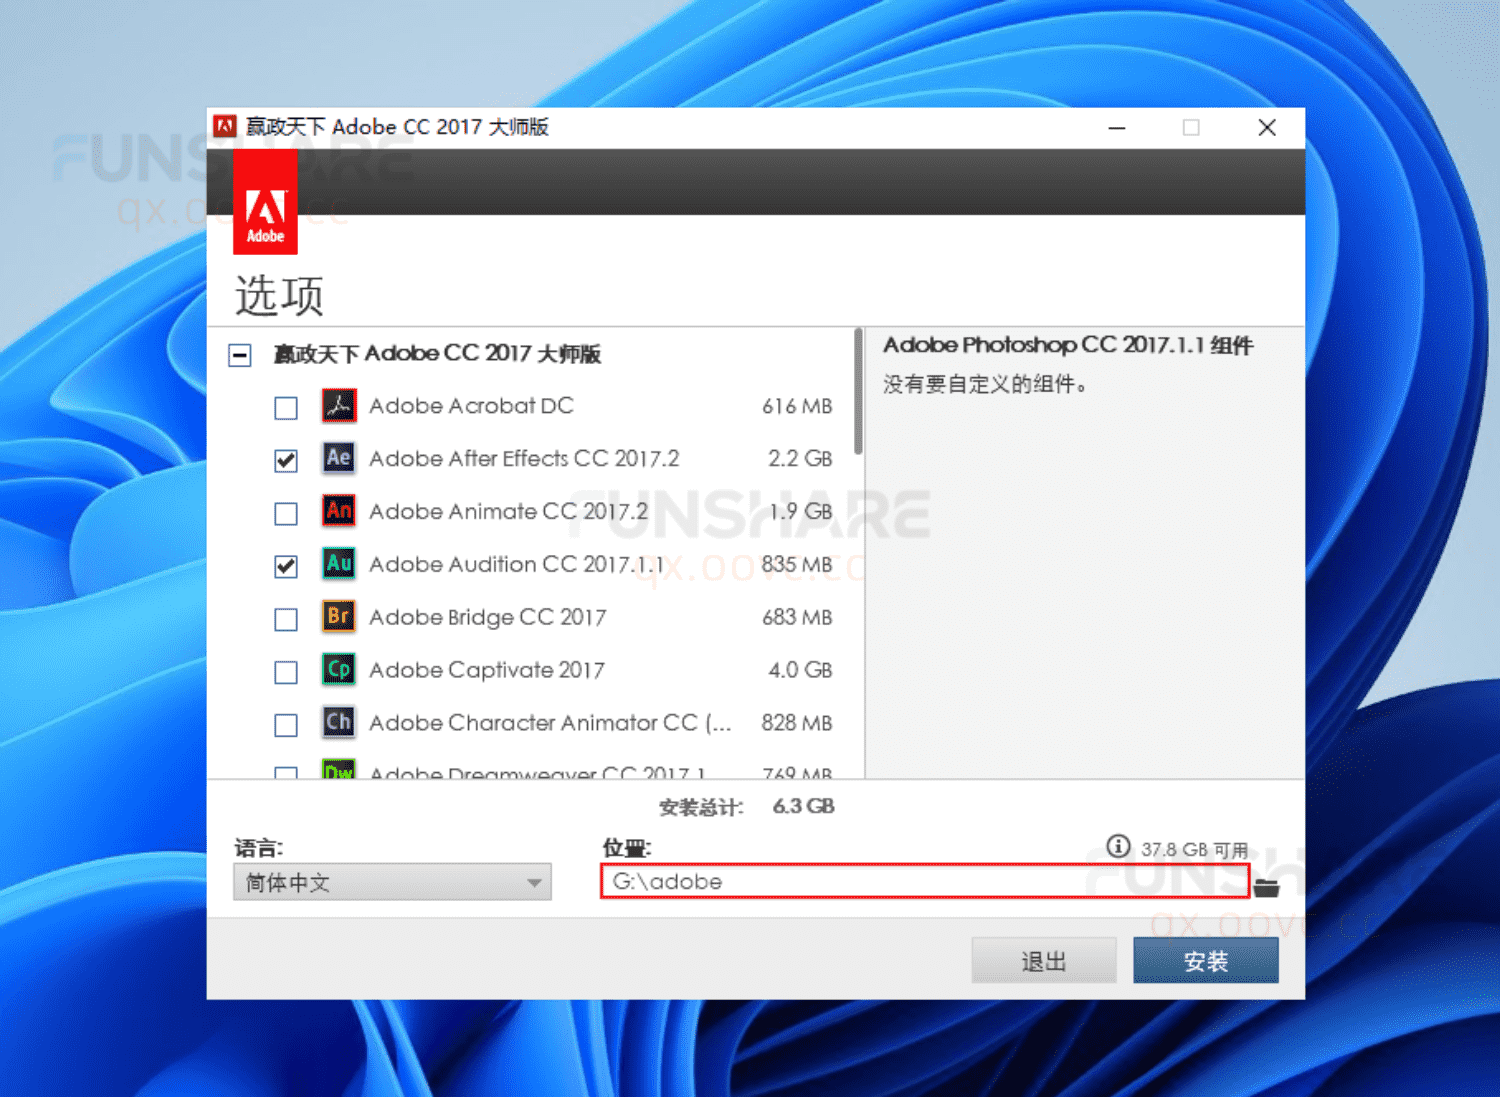The image size is (1500, 1097).
Task: Select the Adobe Acrobat DC row label
Action: pos(471,406)
